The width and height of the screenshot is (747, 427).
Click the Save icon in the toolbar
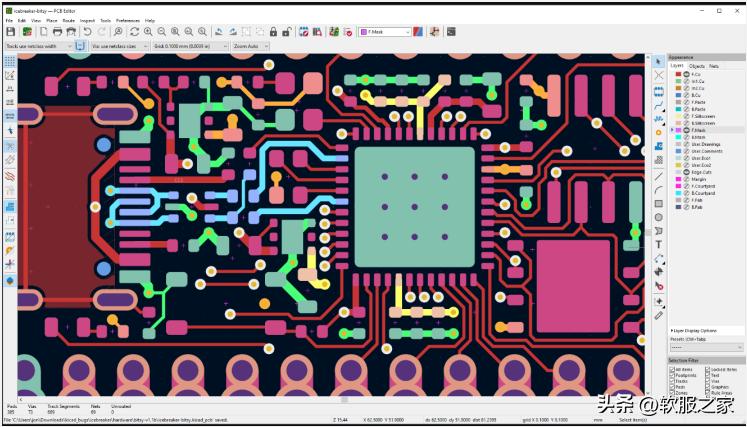[10, 32]
